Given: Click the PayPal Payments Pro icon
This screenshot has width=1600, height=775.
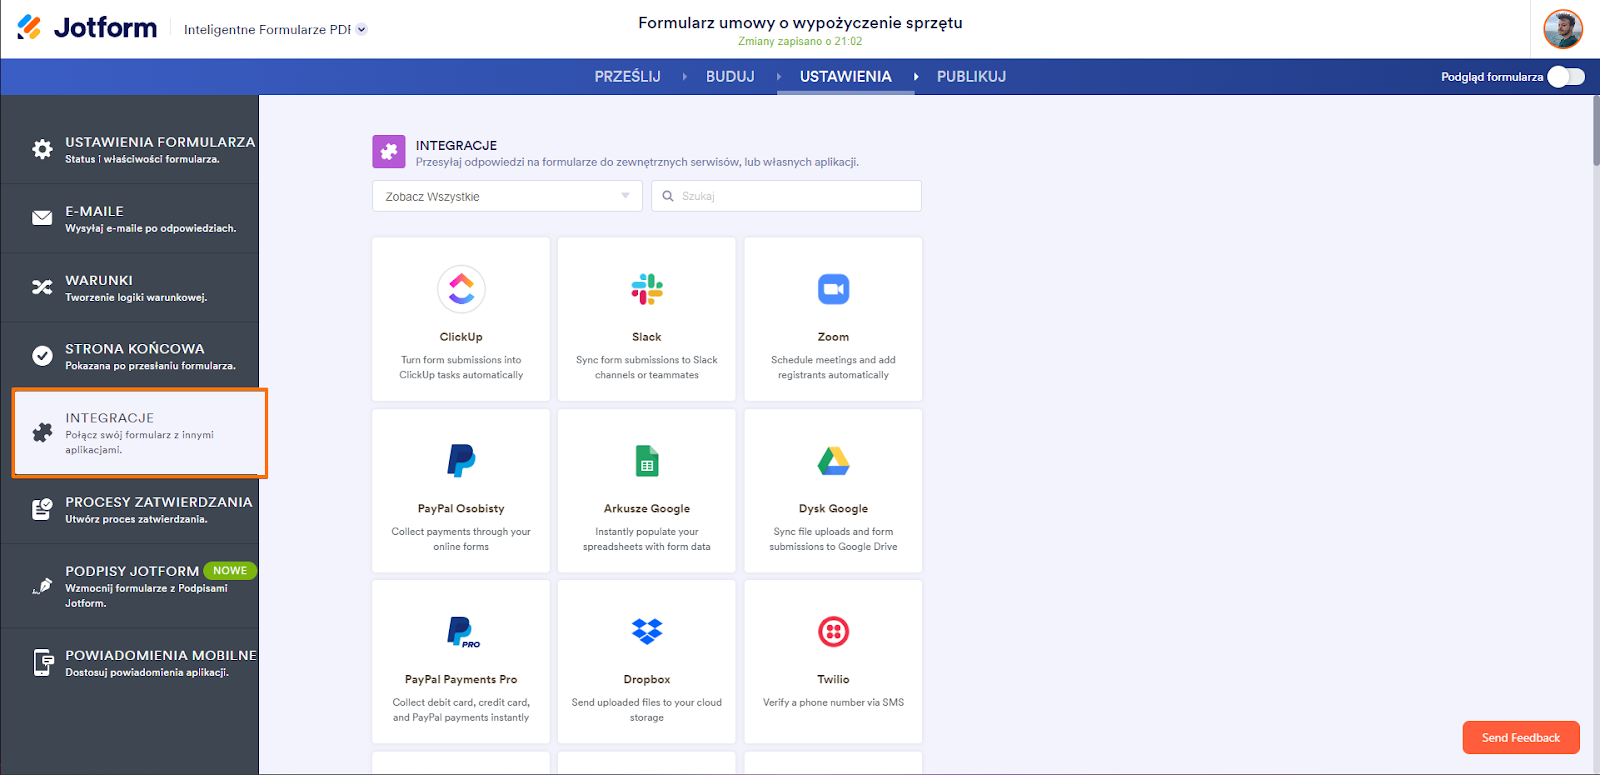Looking at the screenshot, I should click(x=461, y=632).
